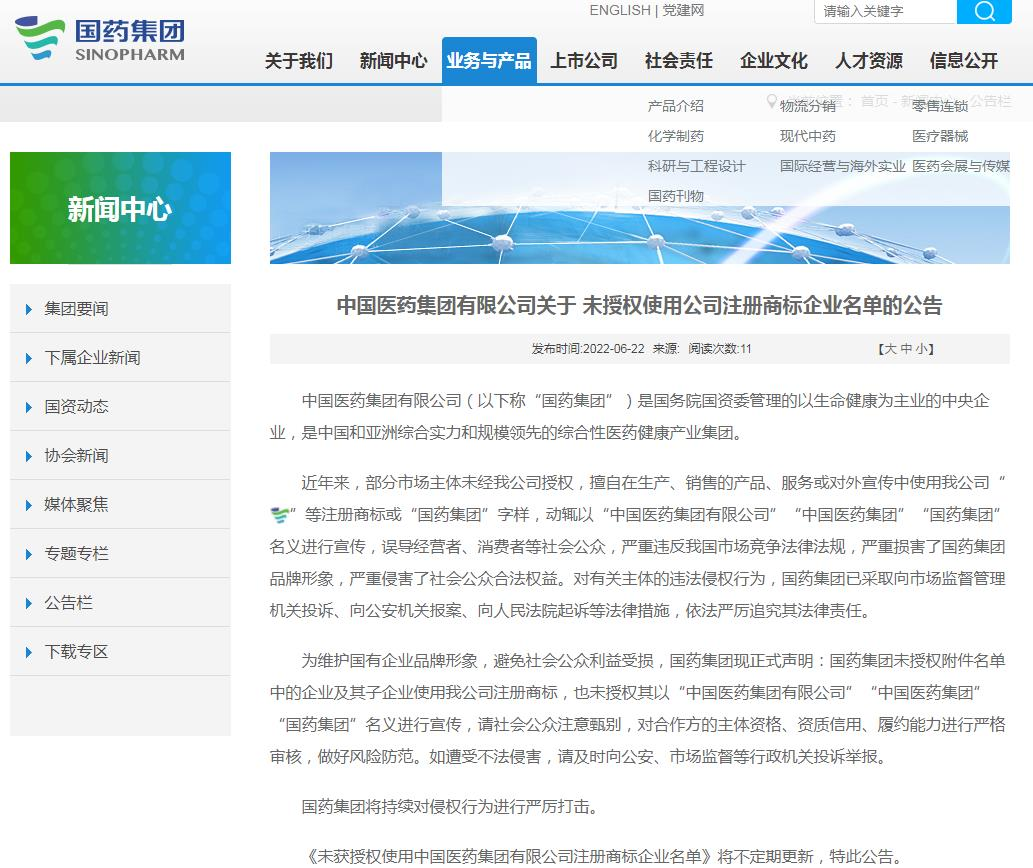The height and width of the screenshot is (868, 1033).
Task: Open the 党建网 link
Action: coord(683,11)
